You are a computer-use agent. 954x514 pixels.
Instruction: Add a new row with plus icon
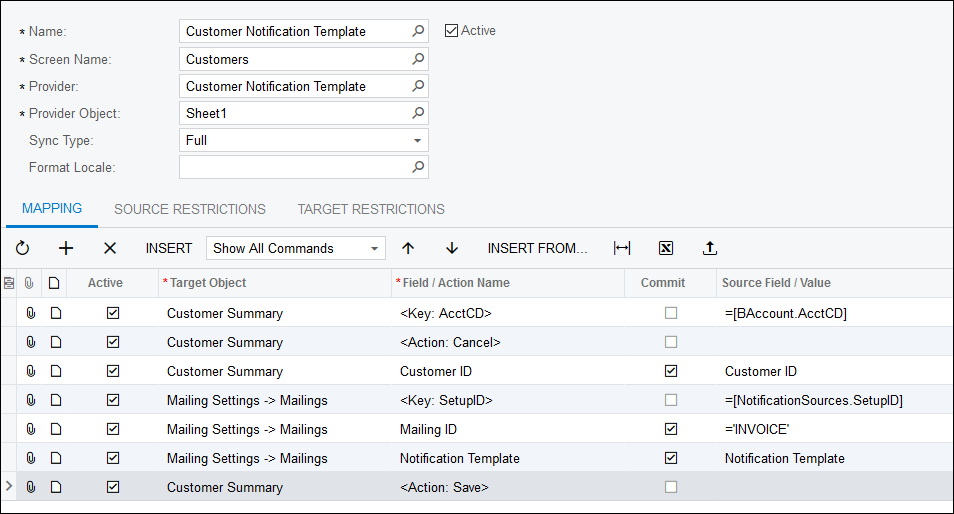click(x=66, y=248)
